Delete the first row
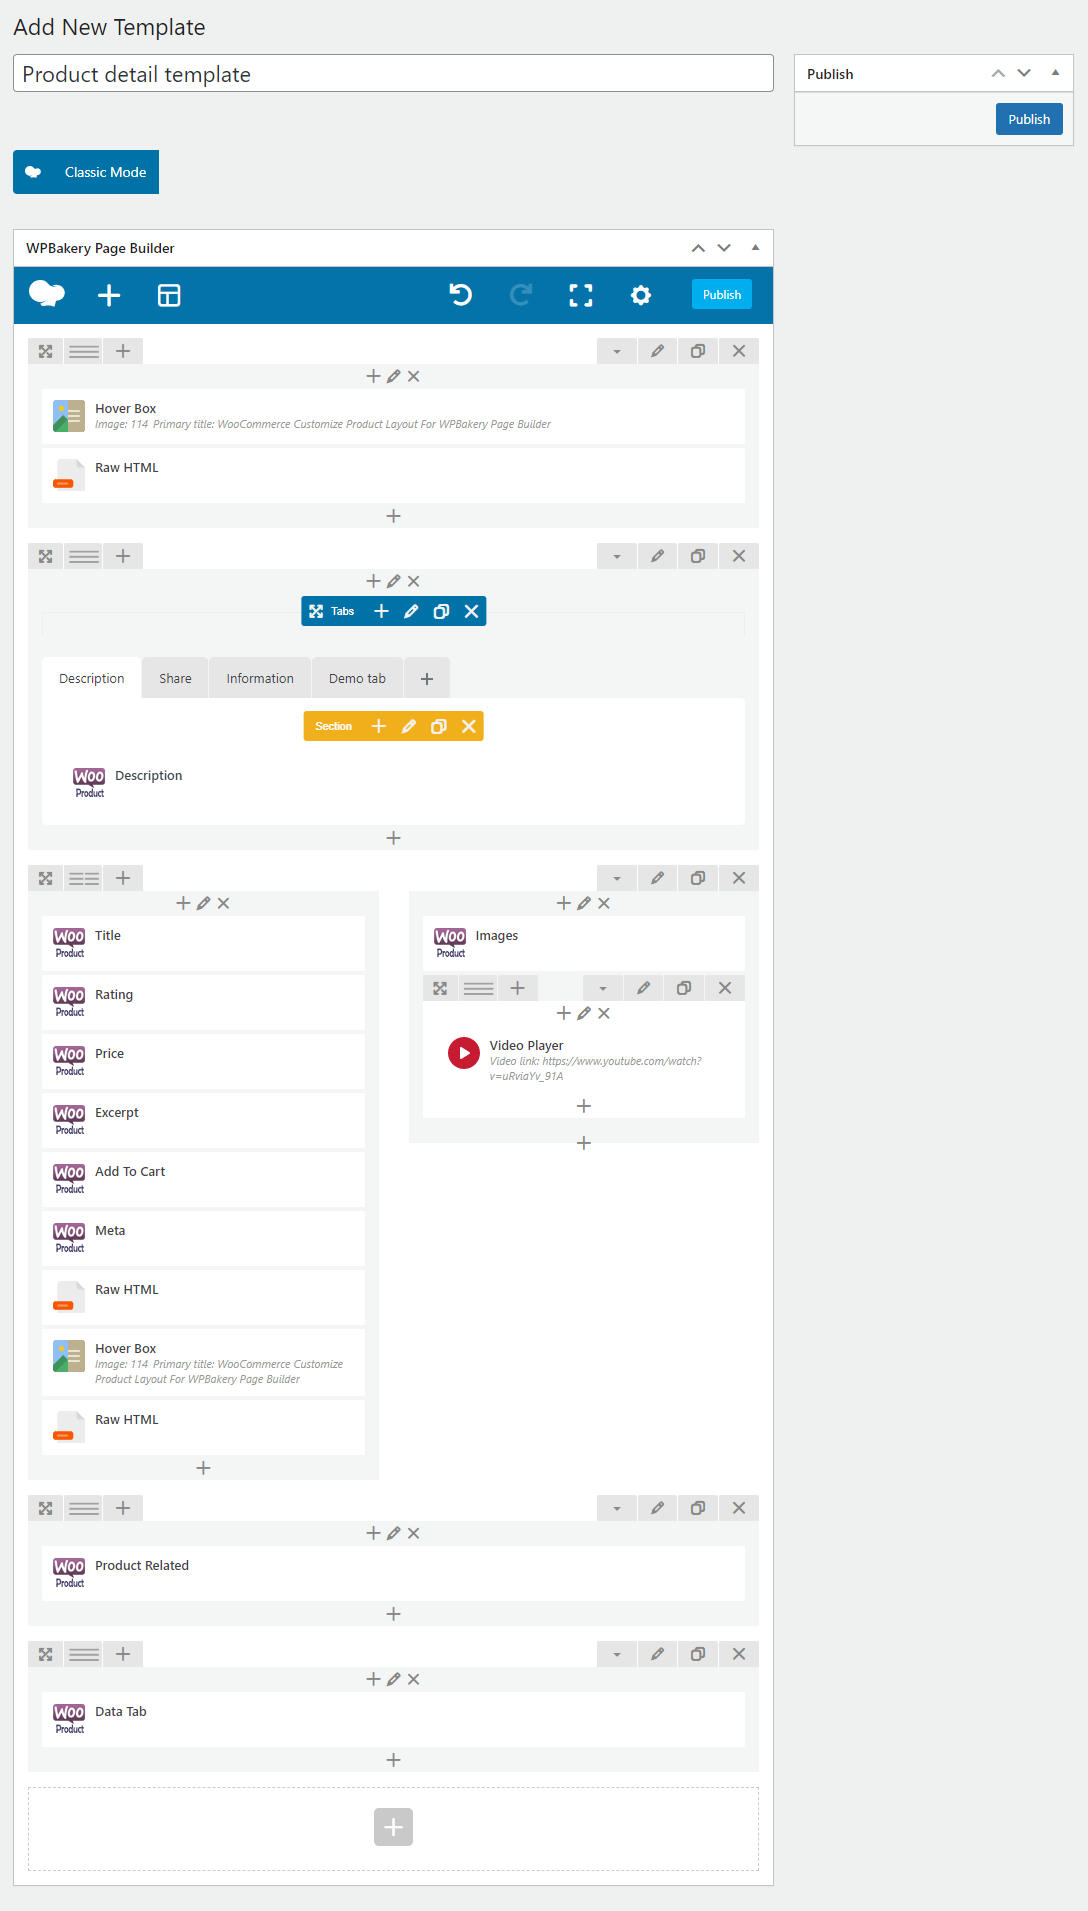 coord(739,351)
